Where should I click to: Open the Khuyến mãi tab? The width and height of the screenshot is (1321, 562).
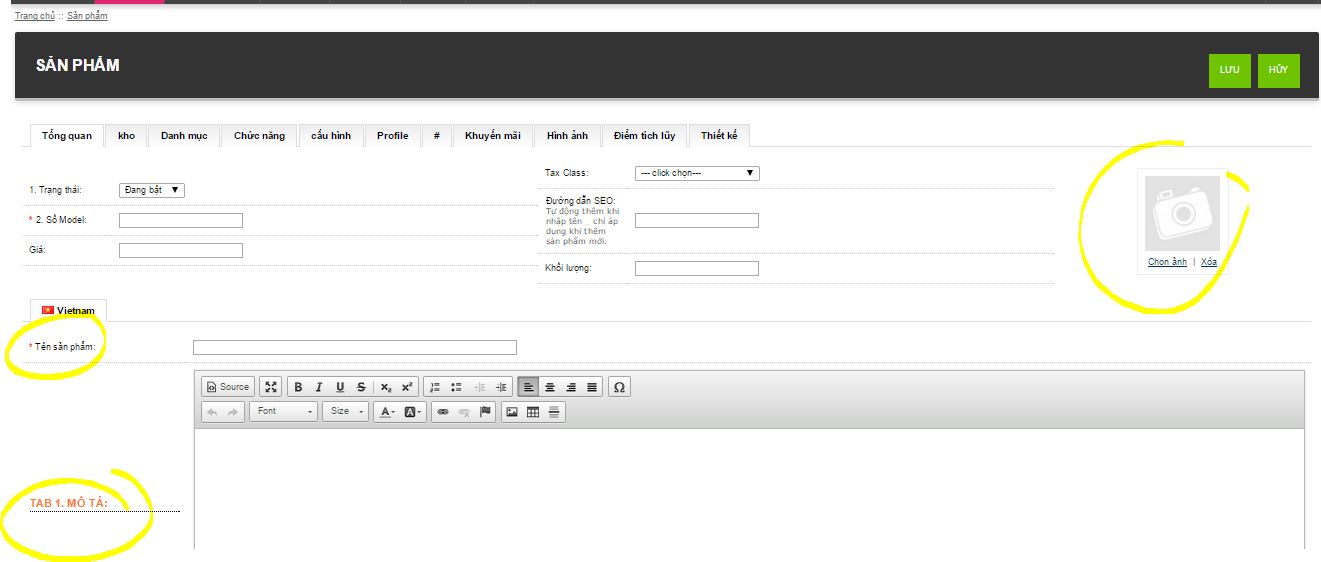tap(492, 136)
